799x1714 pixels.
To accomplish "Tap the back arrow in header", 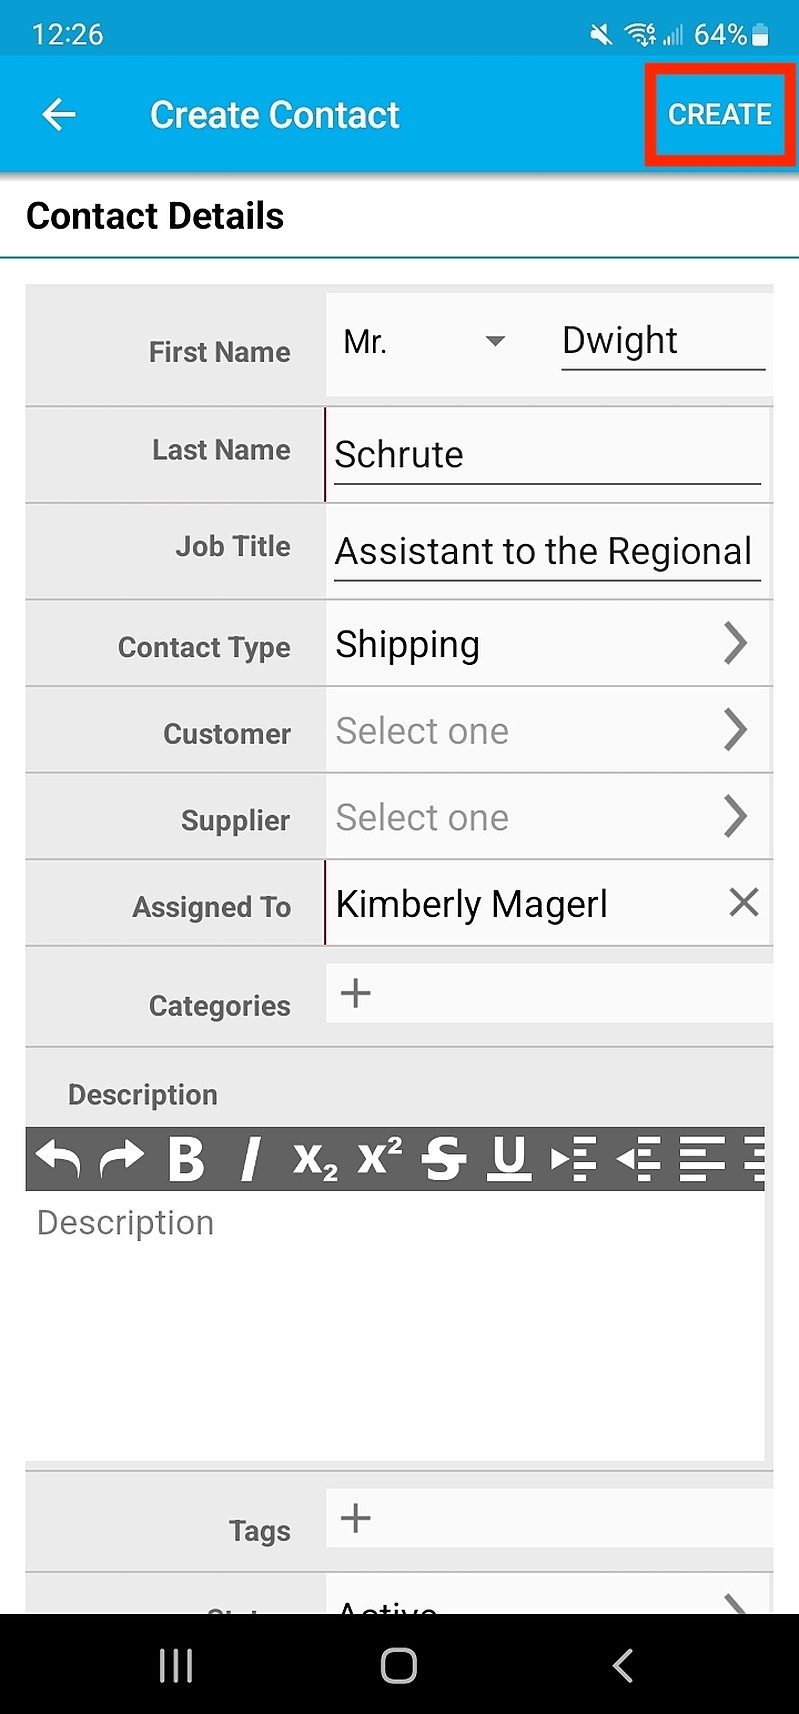I will [x=59, y=115].
